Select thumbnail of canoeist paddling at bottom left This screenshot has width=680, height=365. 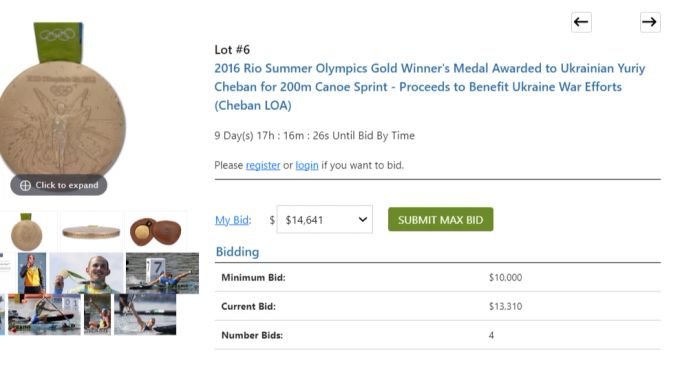[x=44, y=314]
